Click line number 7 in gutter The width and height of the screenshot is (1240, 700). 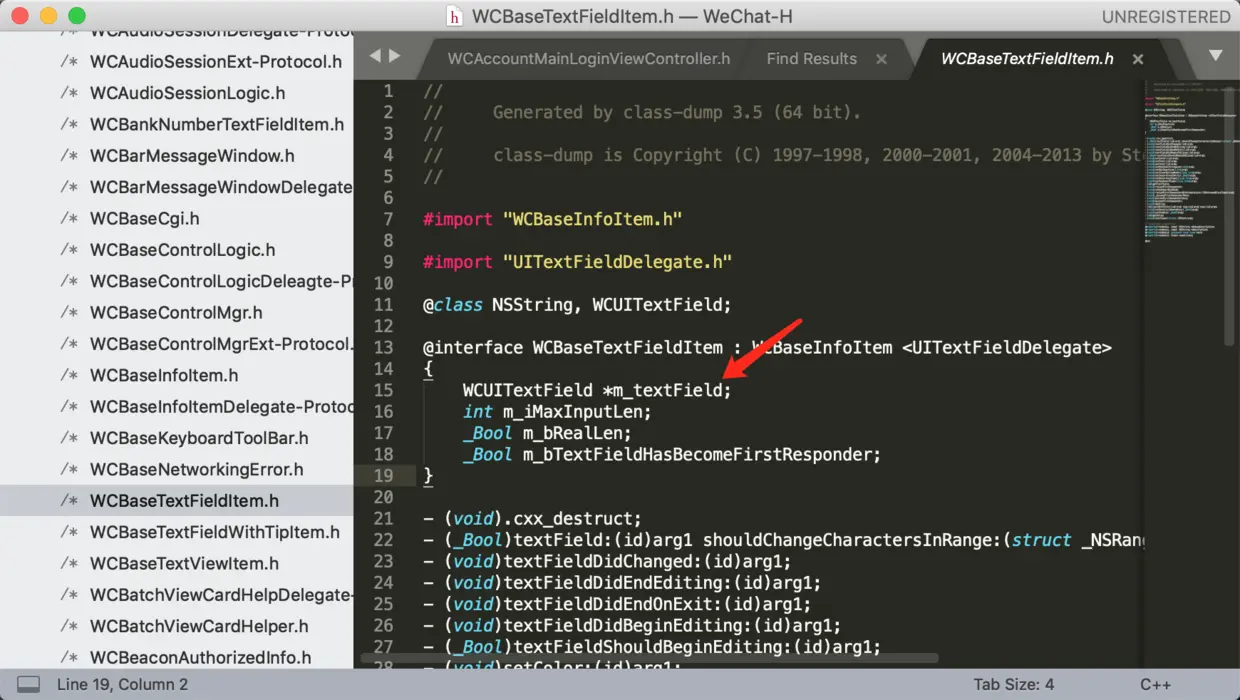pos(389,219)
